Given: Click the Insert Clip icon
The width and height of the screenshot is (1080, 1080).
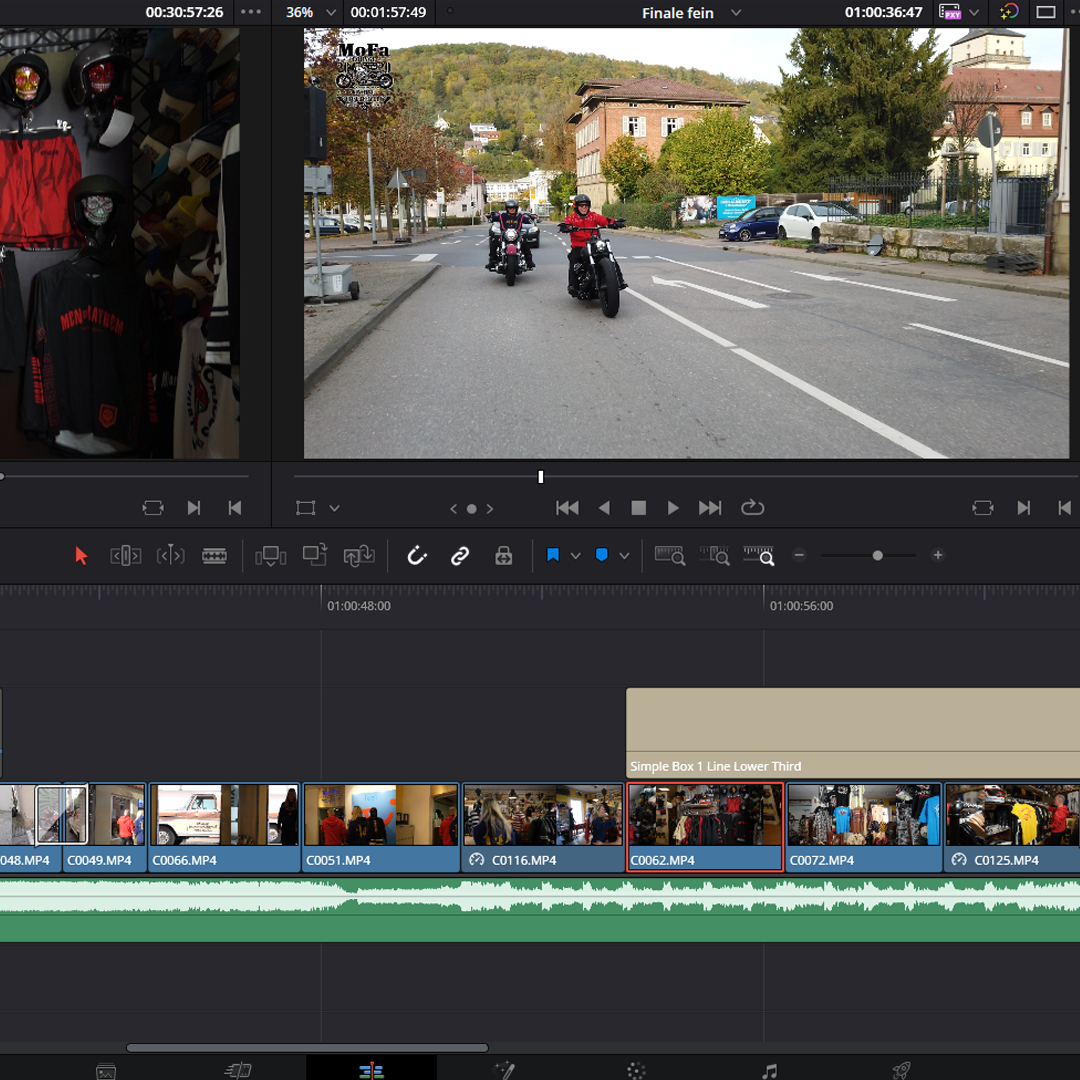Looking at the screenshot, I should (x=271, y=555).
